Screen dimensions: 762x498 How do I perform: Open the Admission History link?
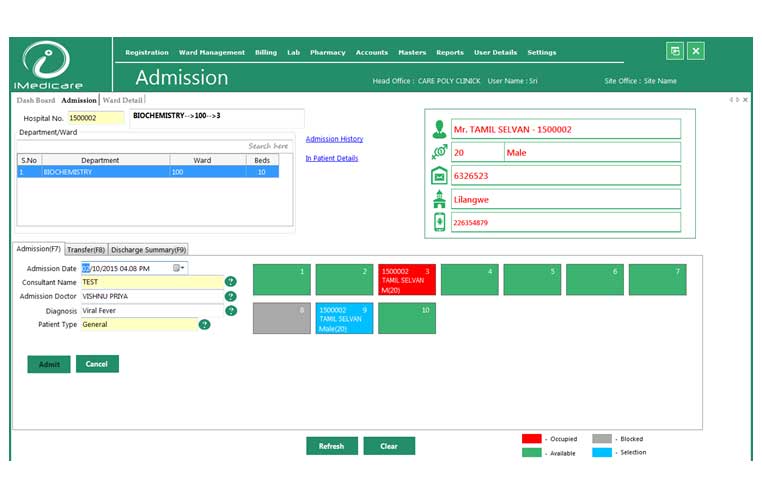[334, 139]
